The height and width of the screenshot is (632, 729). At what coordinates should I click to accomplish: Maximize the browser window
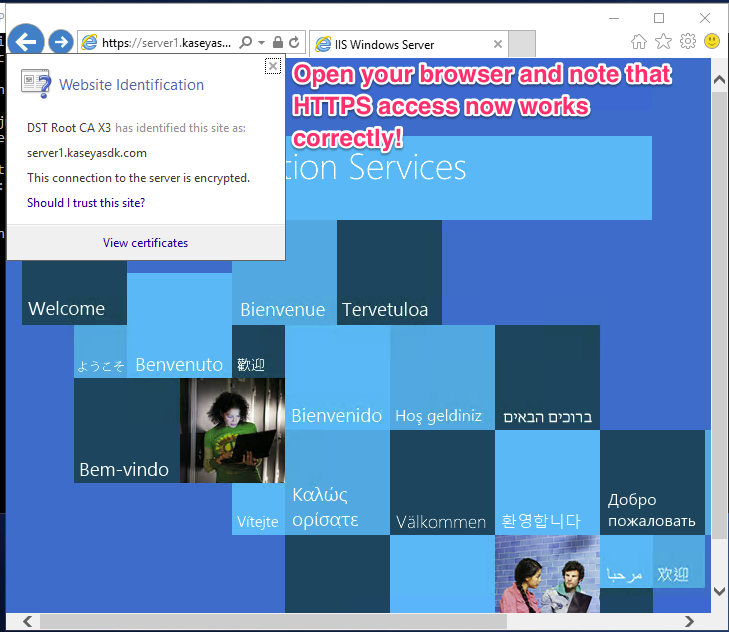pyautogui.click(x=659, y=18)
